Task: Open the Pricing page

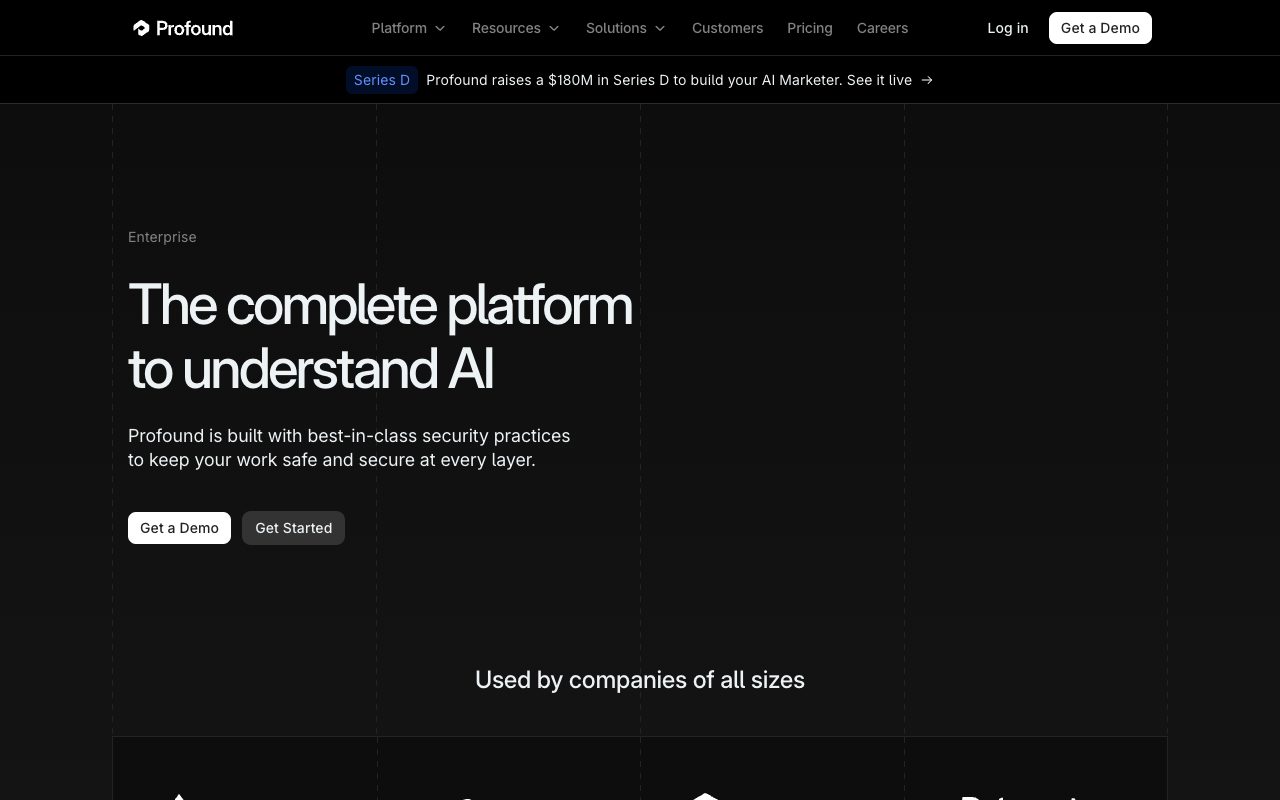Action: 809,28
